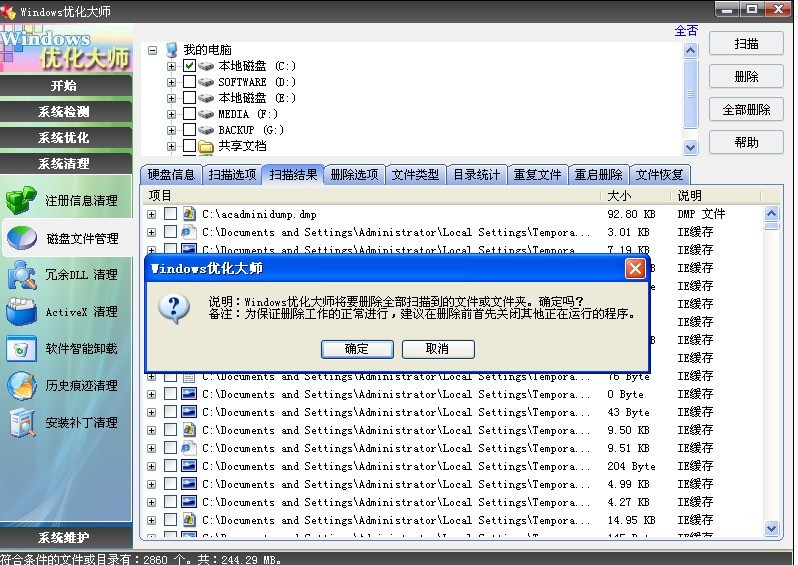
Task: Check the 本地磁盘 (E:) checkbox
Action: (189, 98)
